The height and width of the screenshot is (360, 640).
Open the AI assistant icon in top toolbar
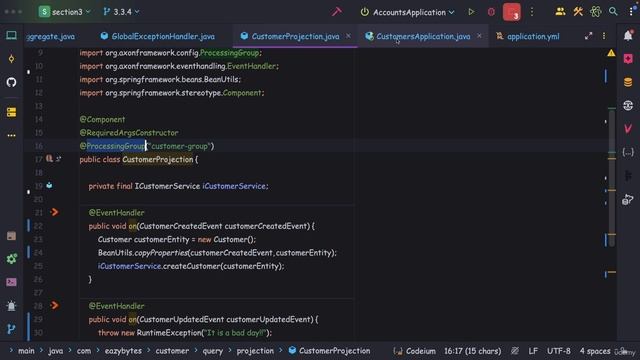596,12
